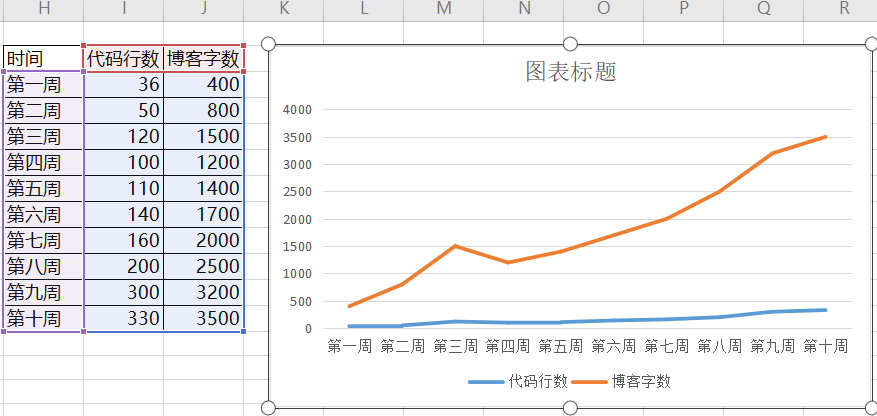The width and height of the screenshot is (877, 416).
Task: Click the cell containing 120
Action: coord(124,136)
